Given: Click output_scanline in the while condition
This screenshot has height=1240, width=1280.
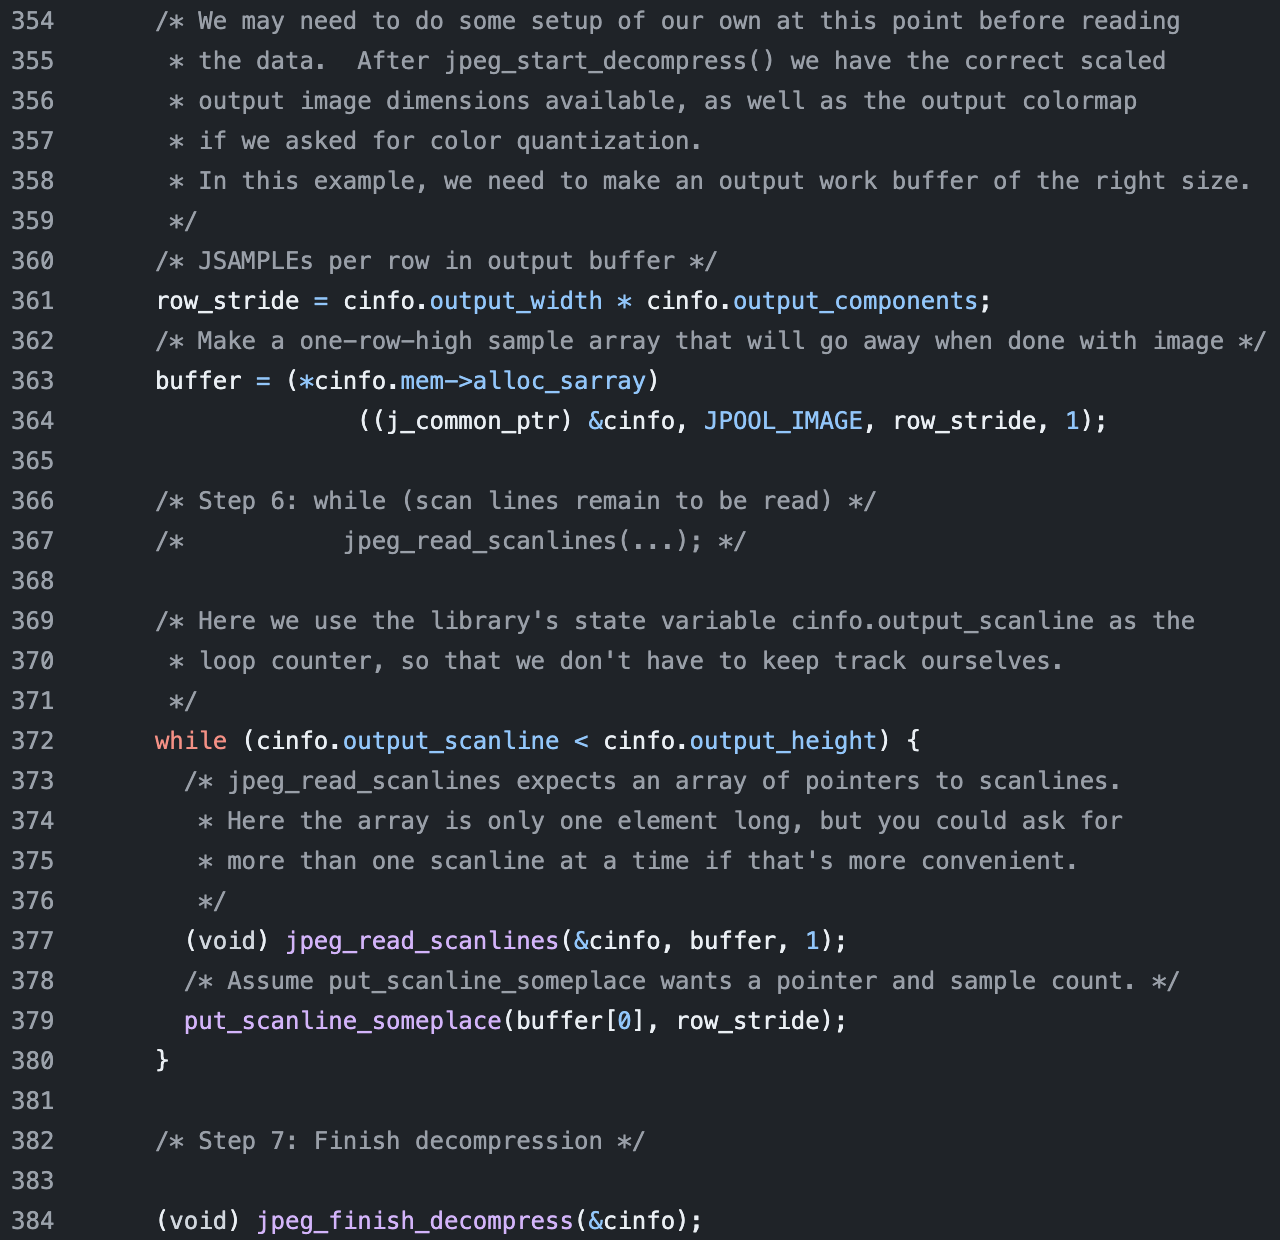Looking at the screenshot, I should [451, 741].
